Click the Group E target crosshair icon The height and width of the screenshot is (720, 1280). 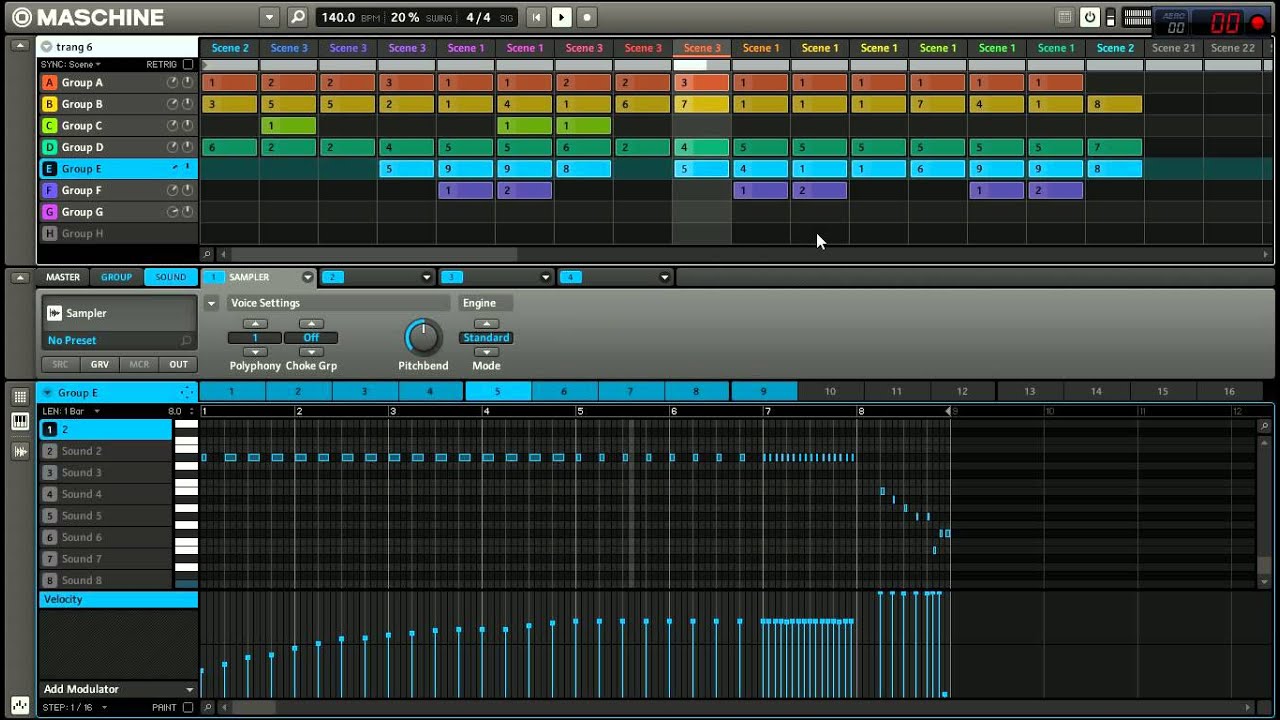tap(186, 393)
